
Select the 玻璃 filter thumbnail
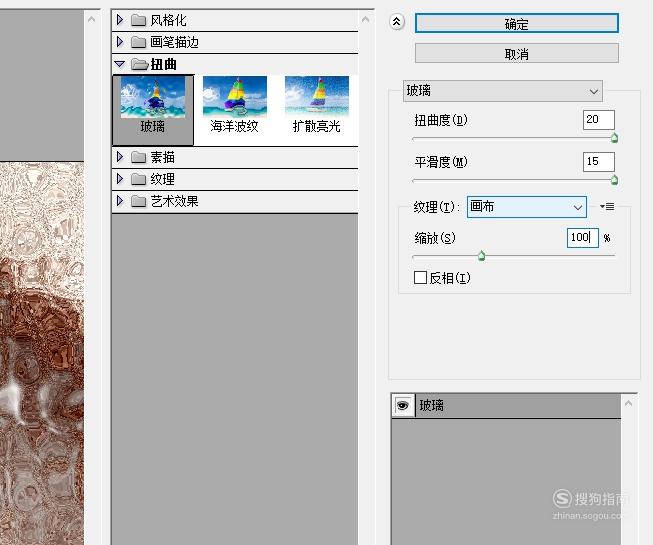[x=153, y=110]
